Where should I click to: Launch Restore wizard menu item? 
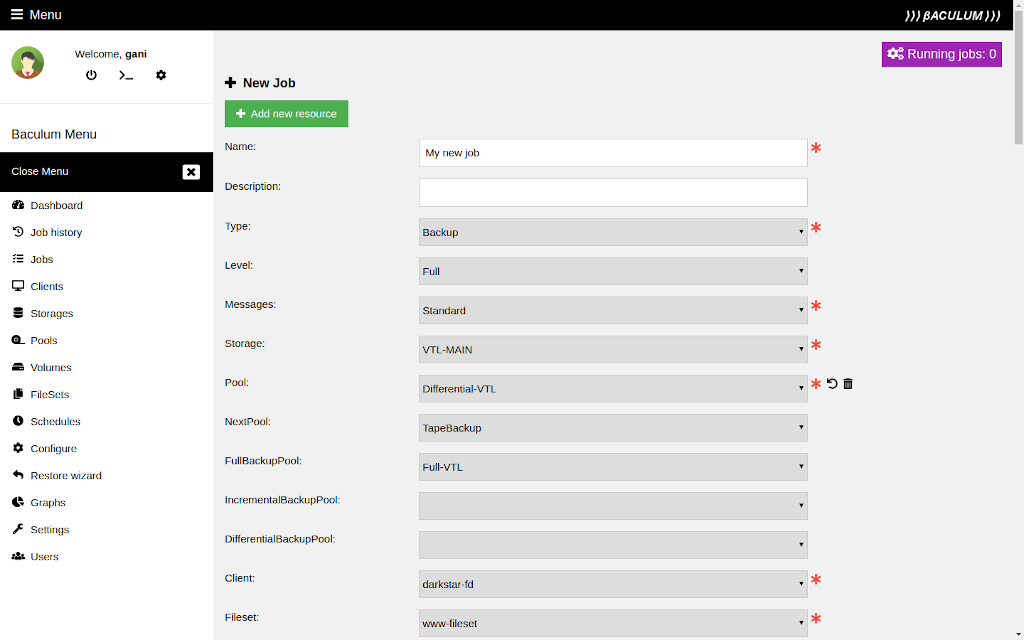coord(66,475)
